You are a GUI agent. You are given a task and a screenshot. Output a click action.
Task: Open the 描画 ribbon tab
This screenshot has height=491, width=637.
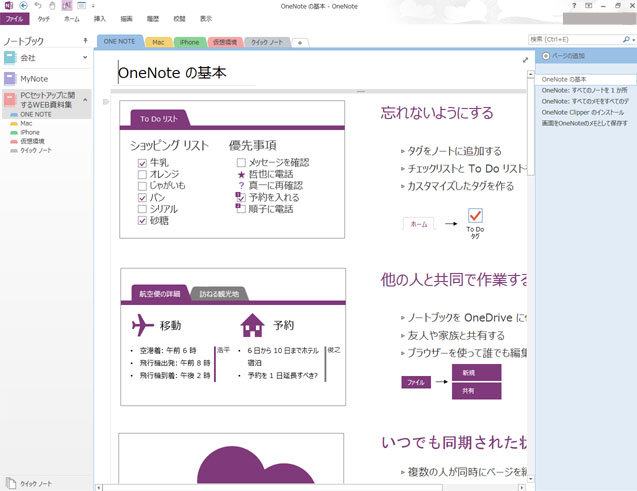(126, 19)
